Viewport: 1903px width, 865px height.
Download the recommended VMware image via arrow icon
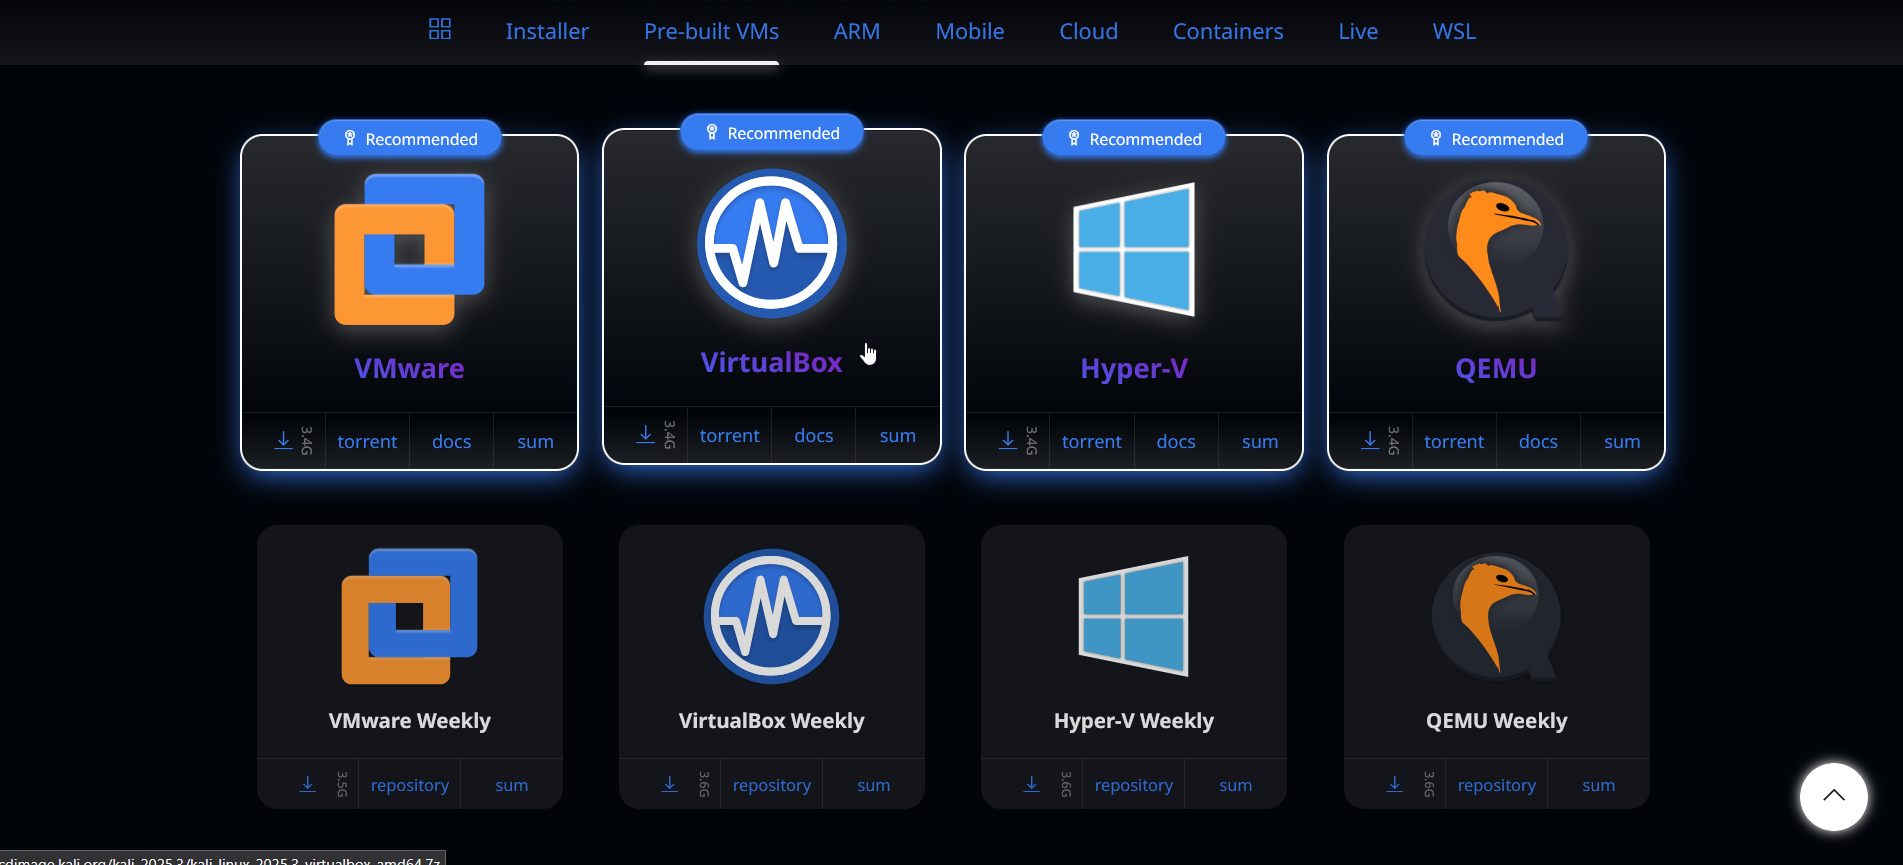[283, 440]
